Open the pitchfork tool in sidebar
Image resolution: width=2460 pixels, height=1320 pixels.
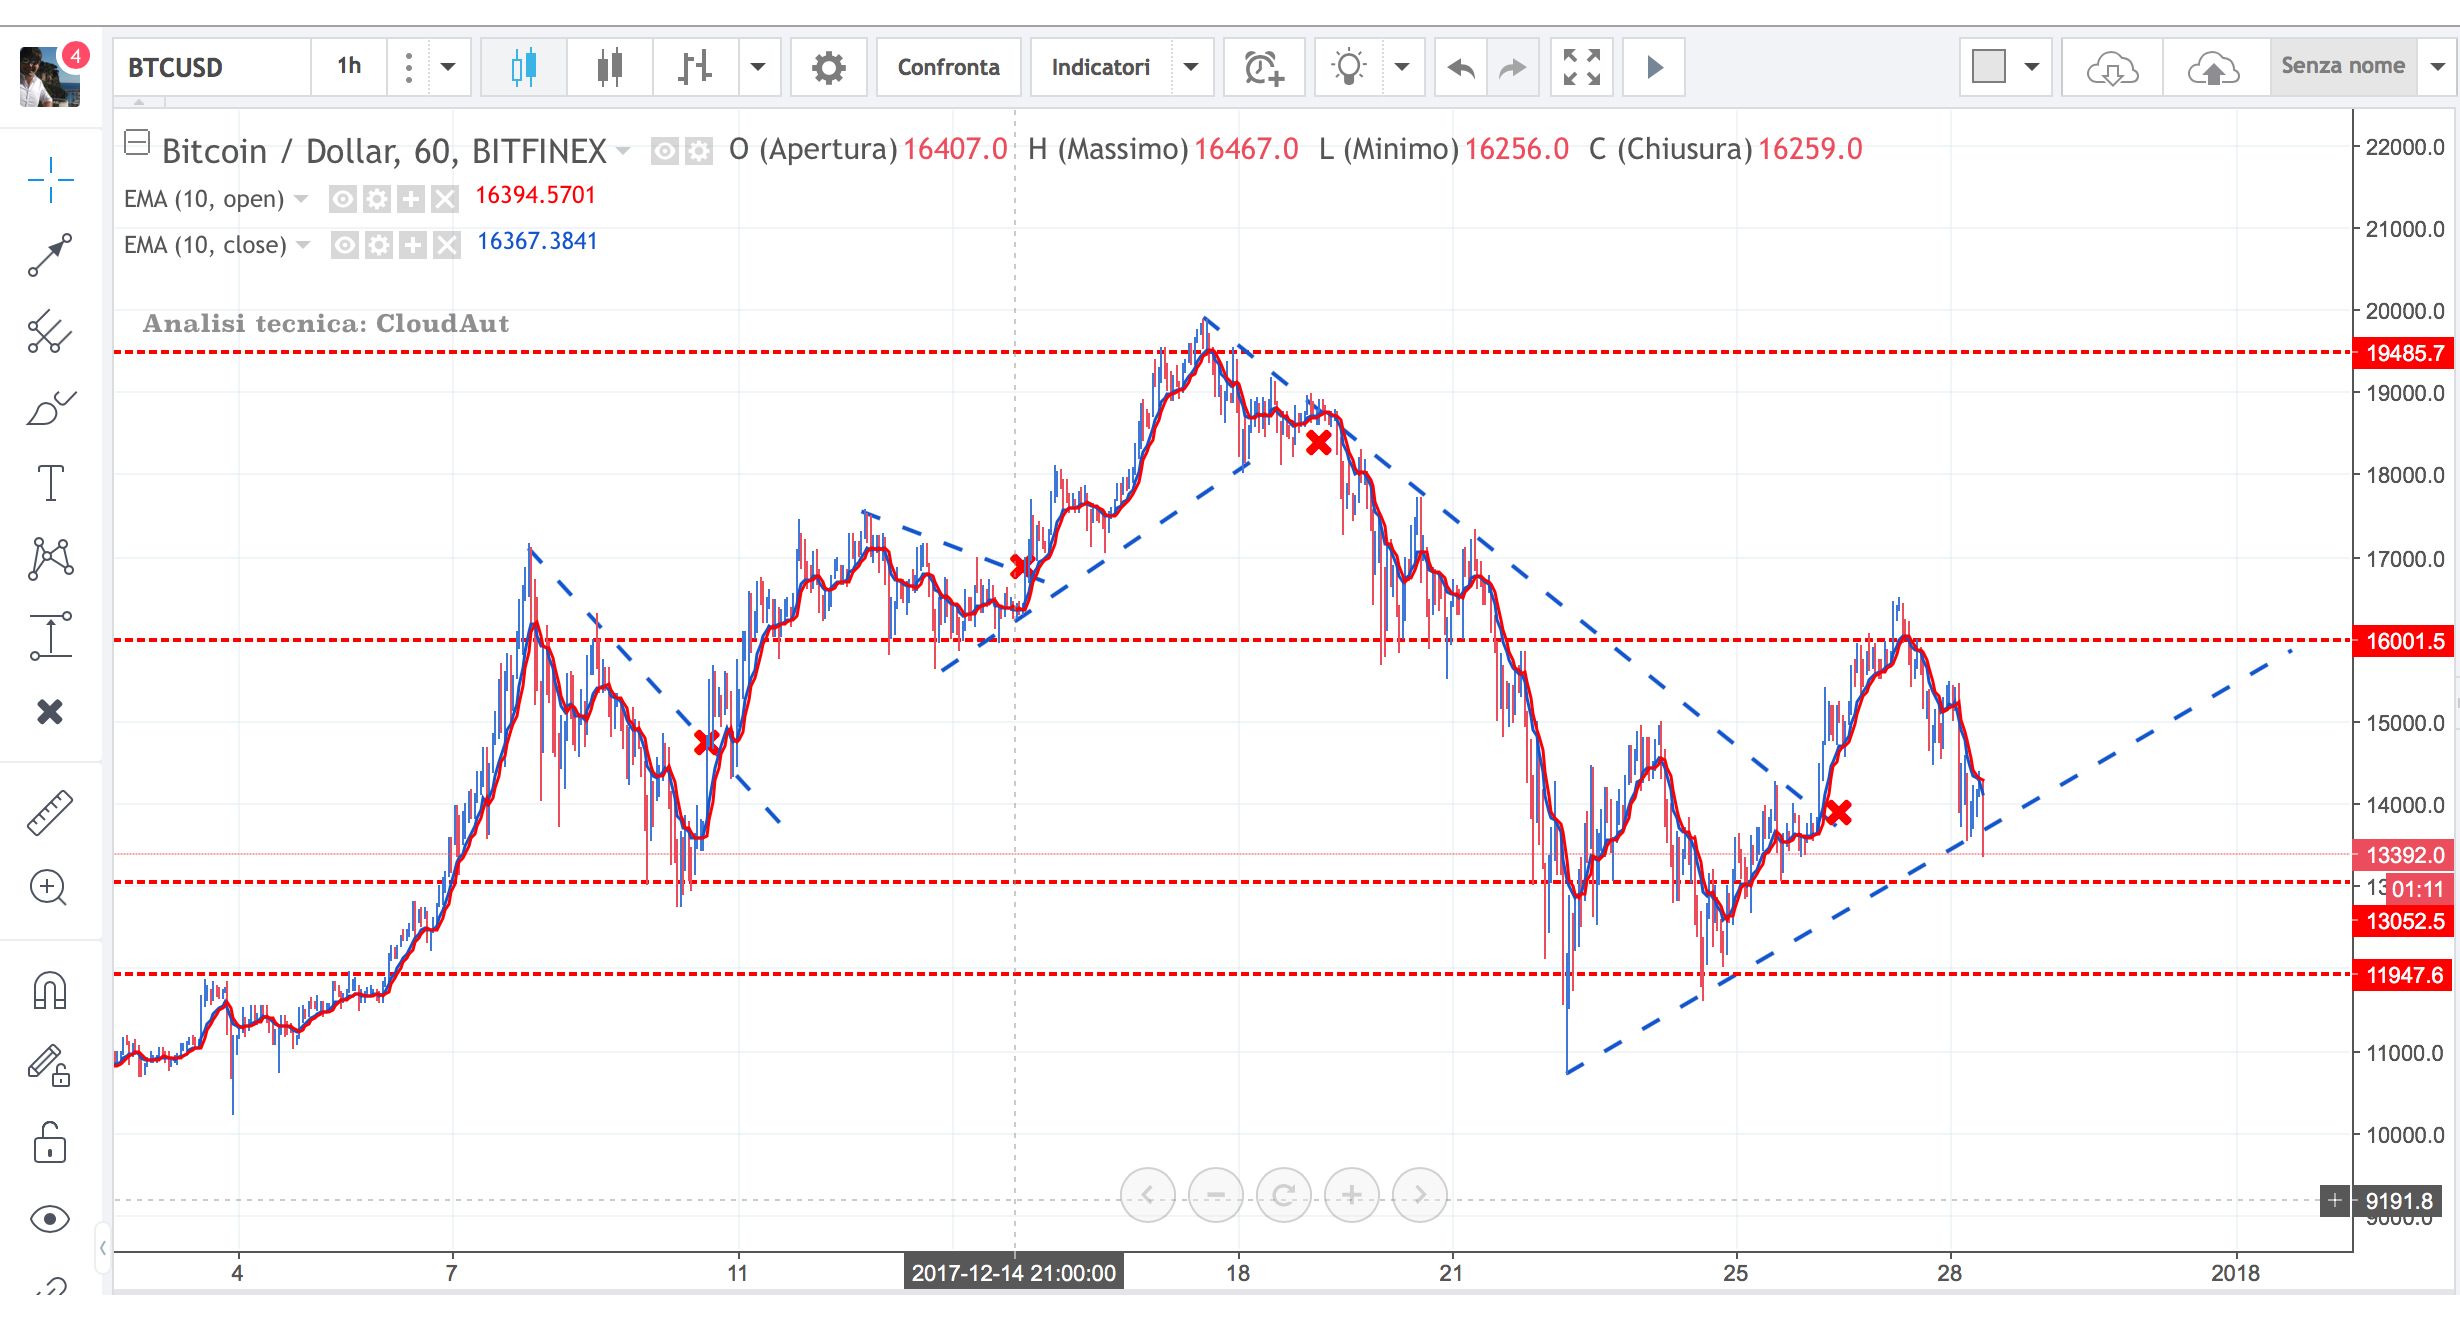[x=50, y=332]
